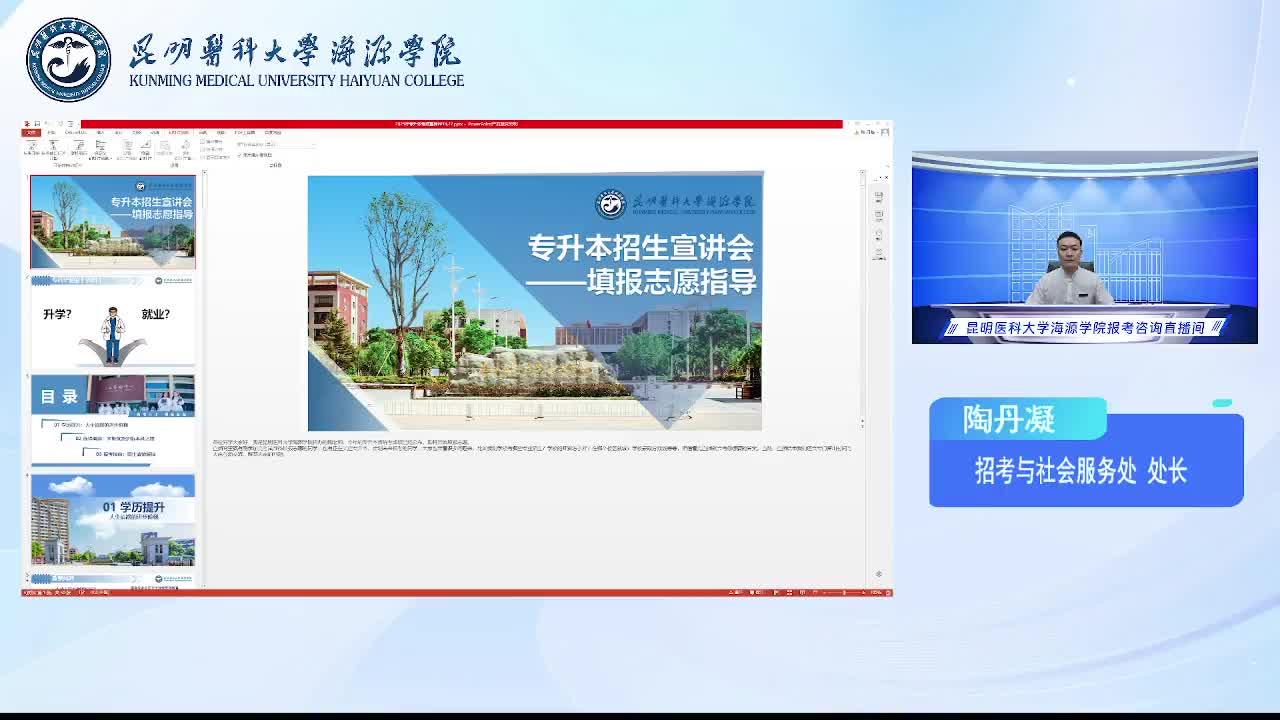Toggle the Show Media Controls checkbox

tap(215, 157)
